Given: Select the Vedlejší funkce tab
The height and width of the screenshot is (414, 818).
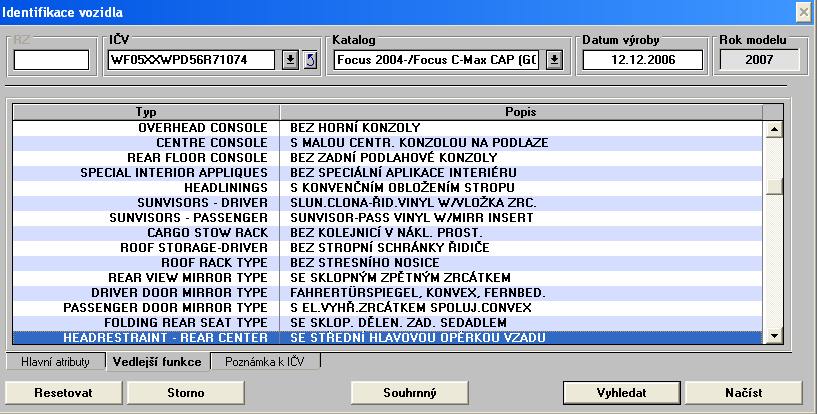Looking at the screenshot, I should click(157, 361).
